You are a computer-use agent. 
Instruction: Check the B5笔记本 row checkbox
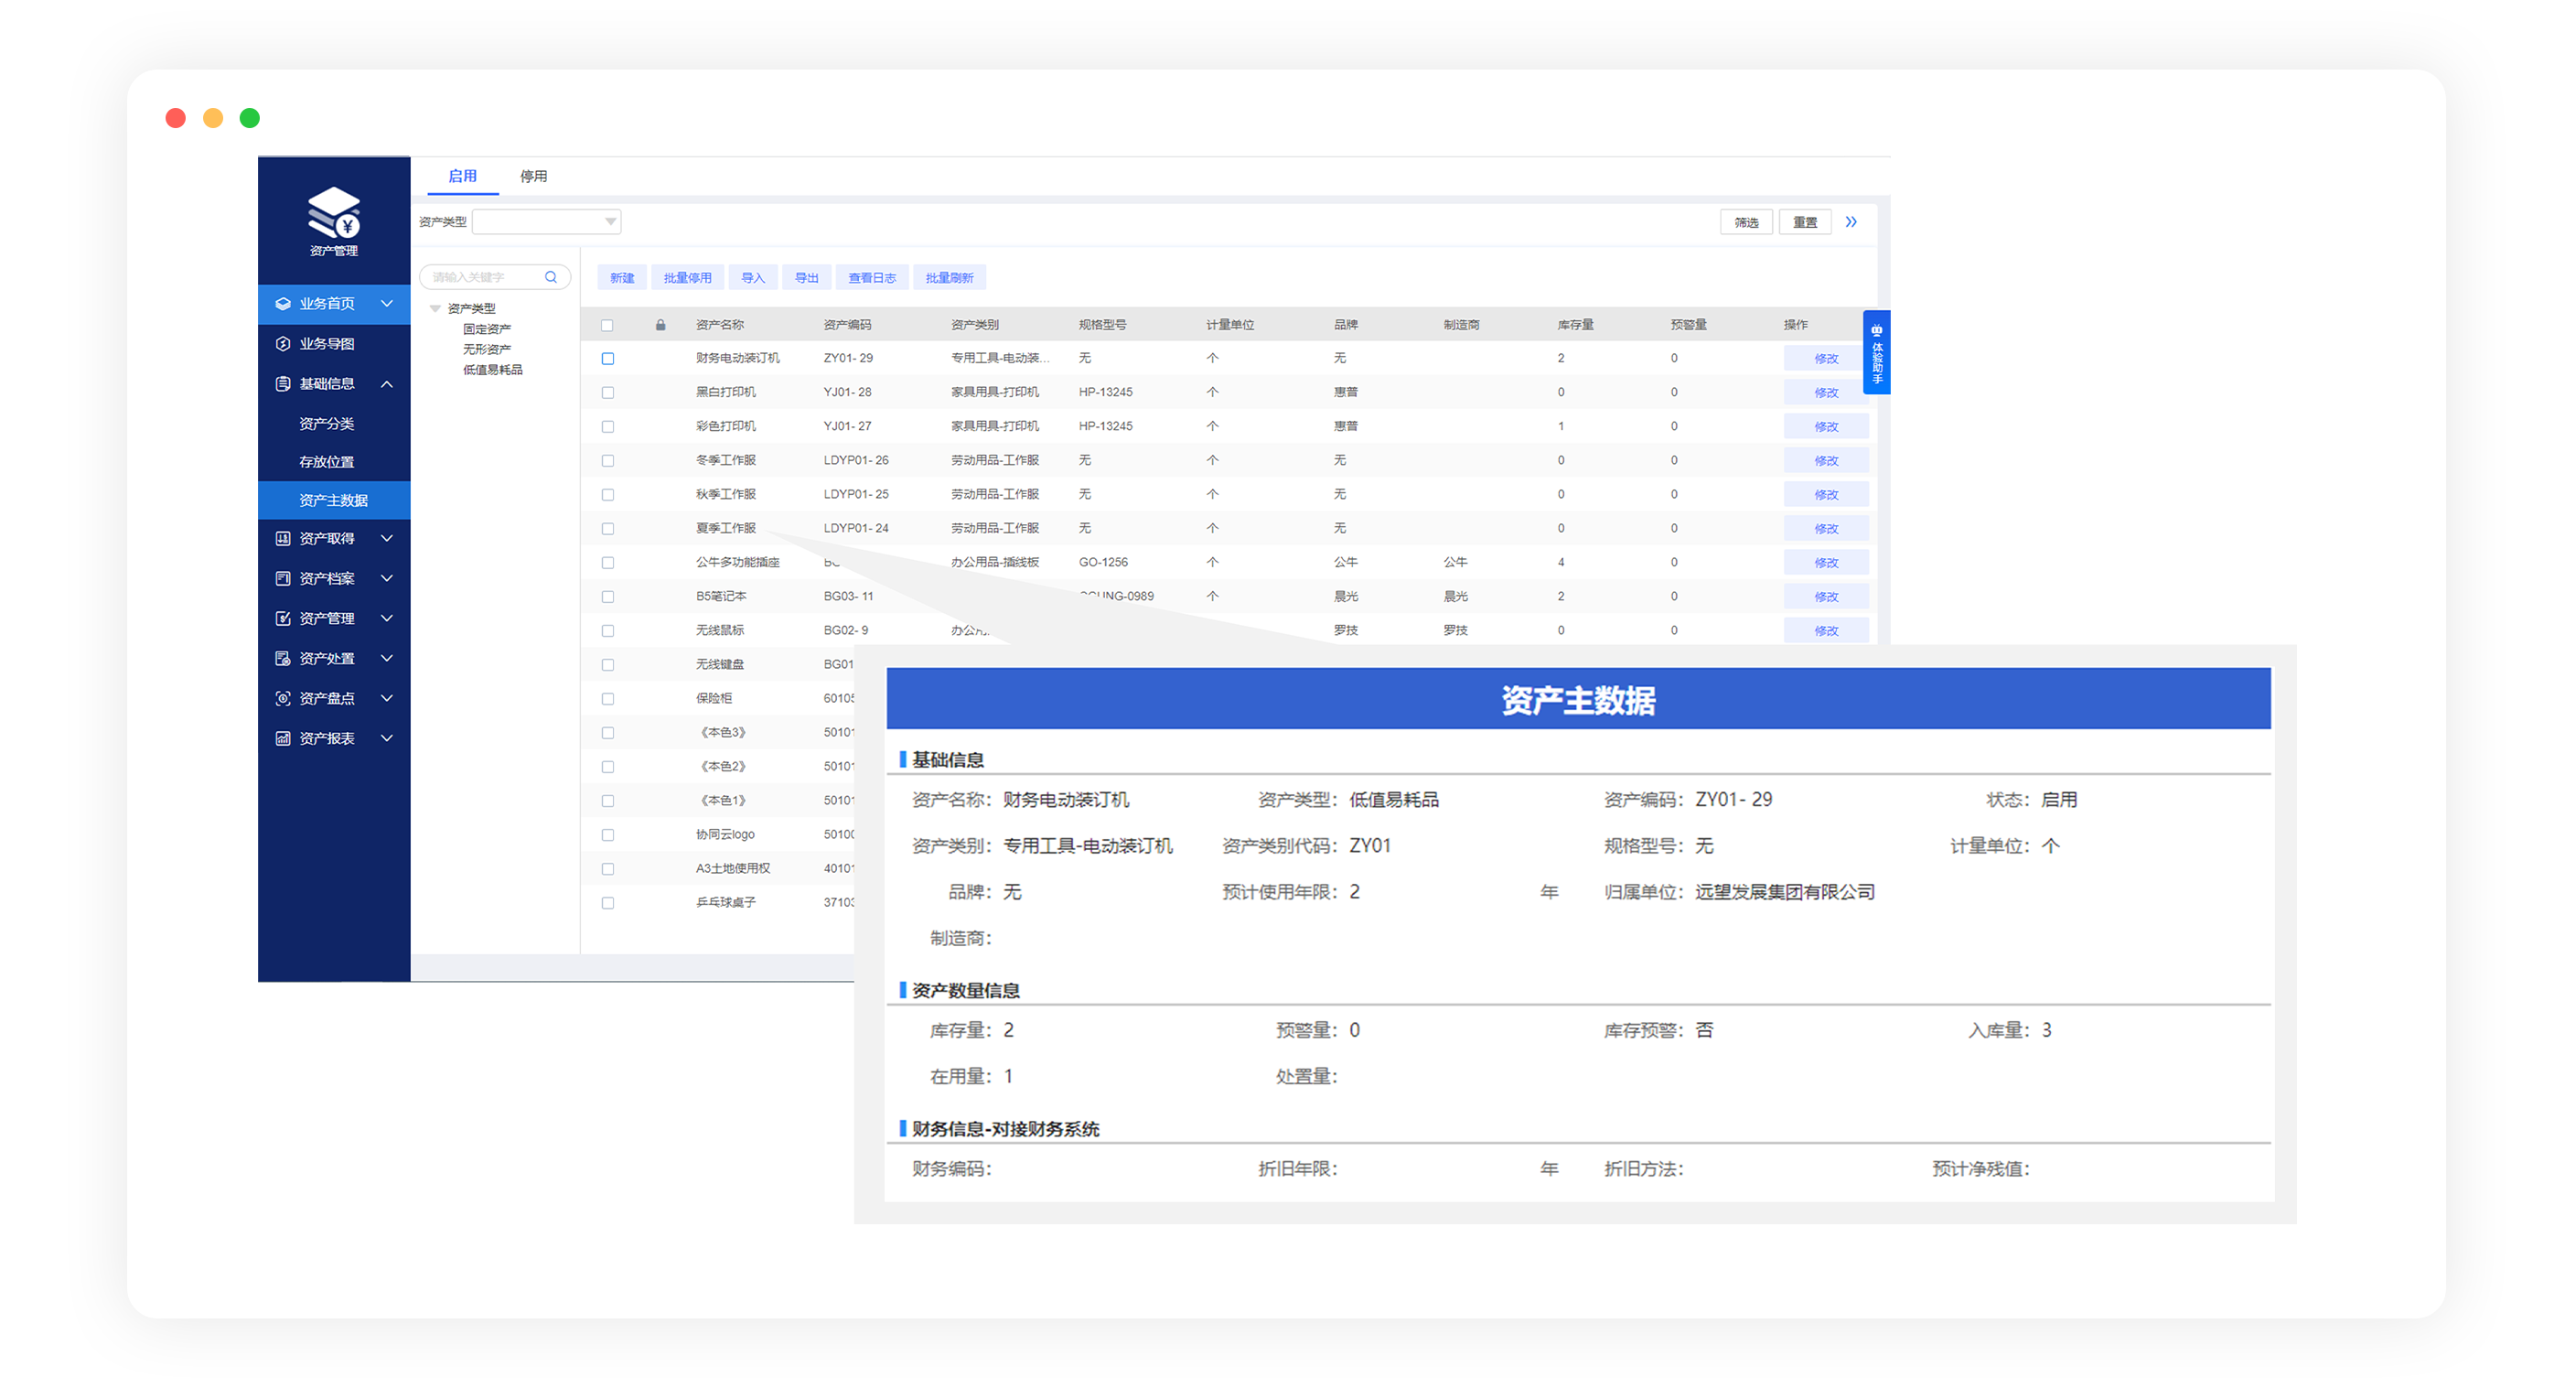pos(607,597)
